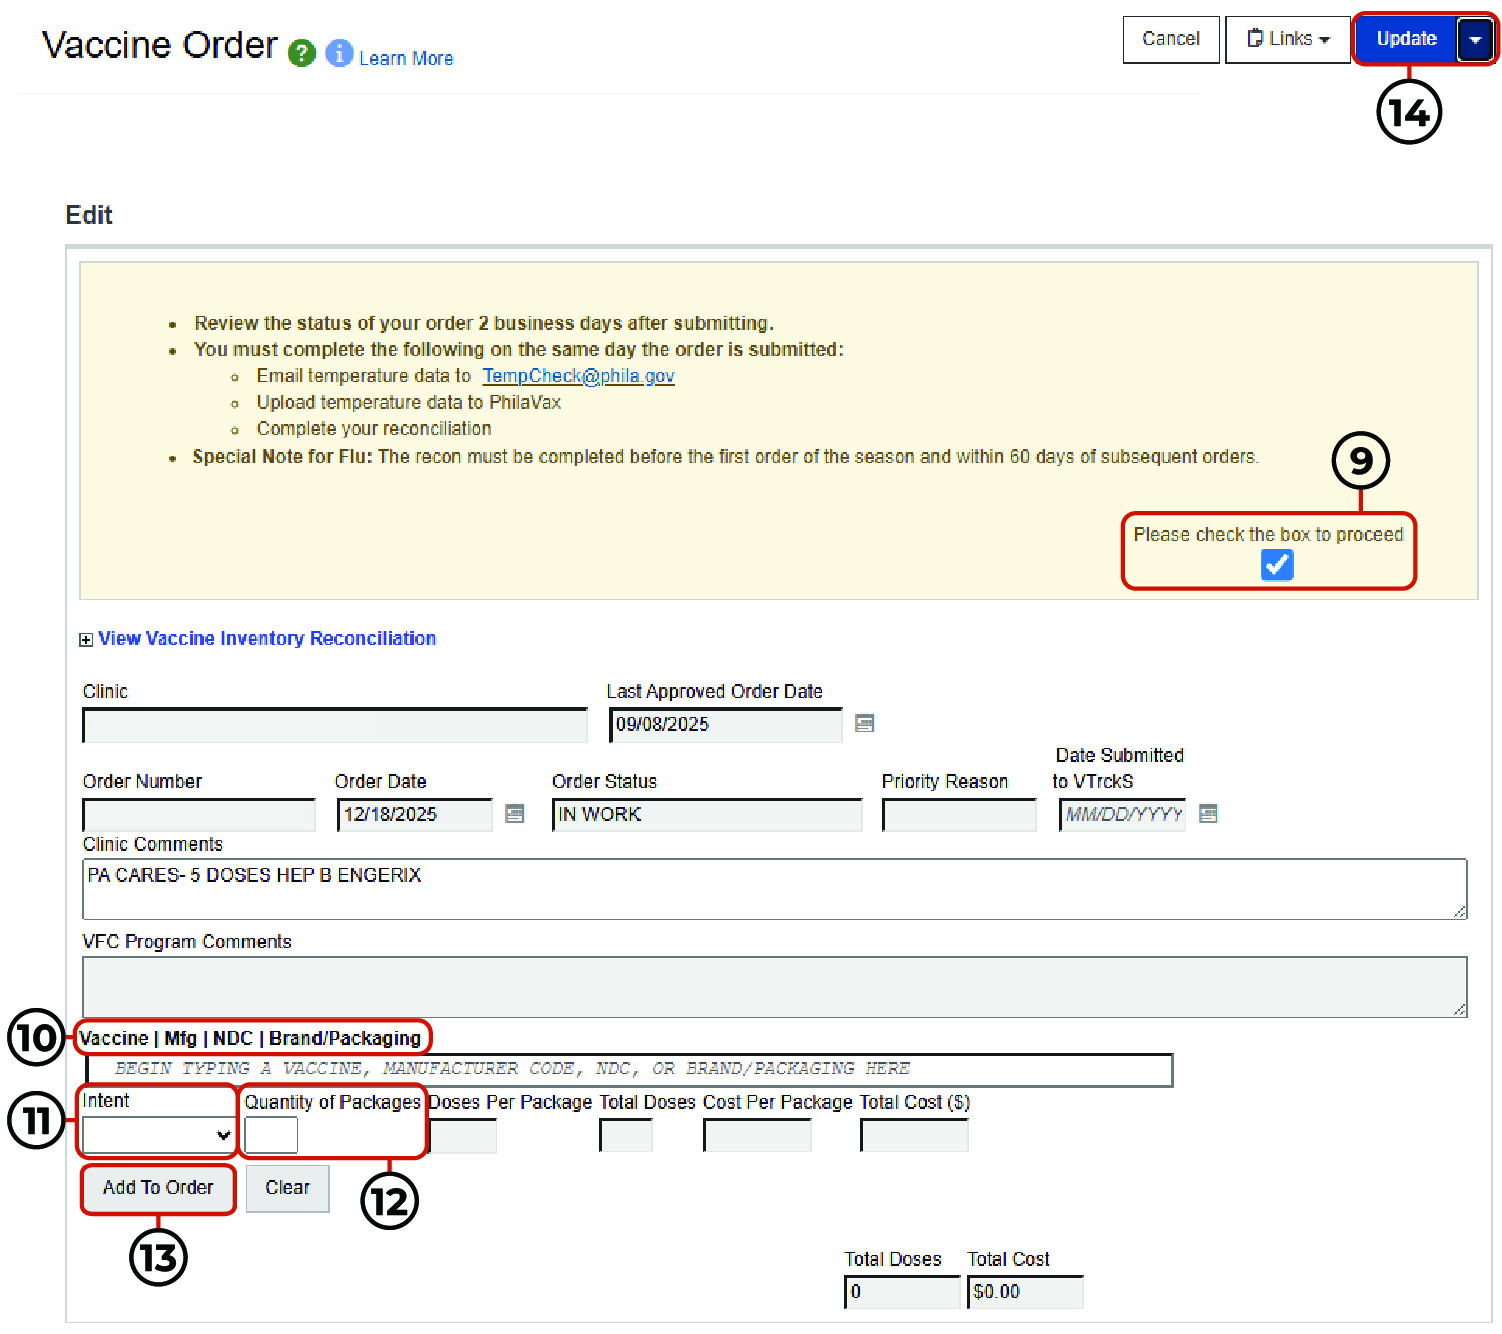Click the green help question mark icon

(302, 53)
